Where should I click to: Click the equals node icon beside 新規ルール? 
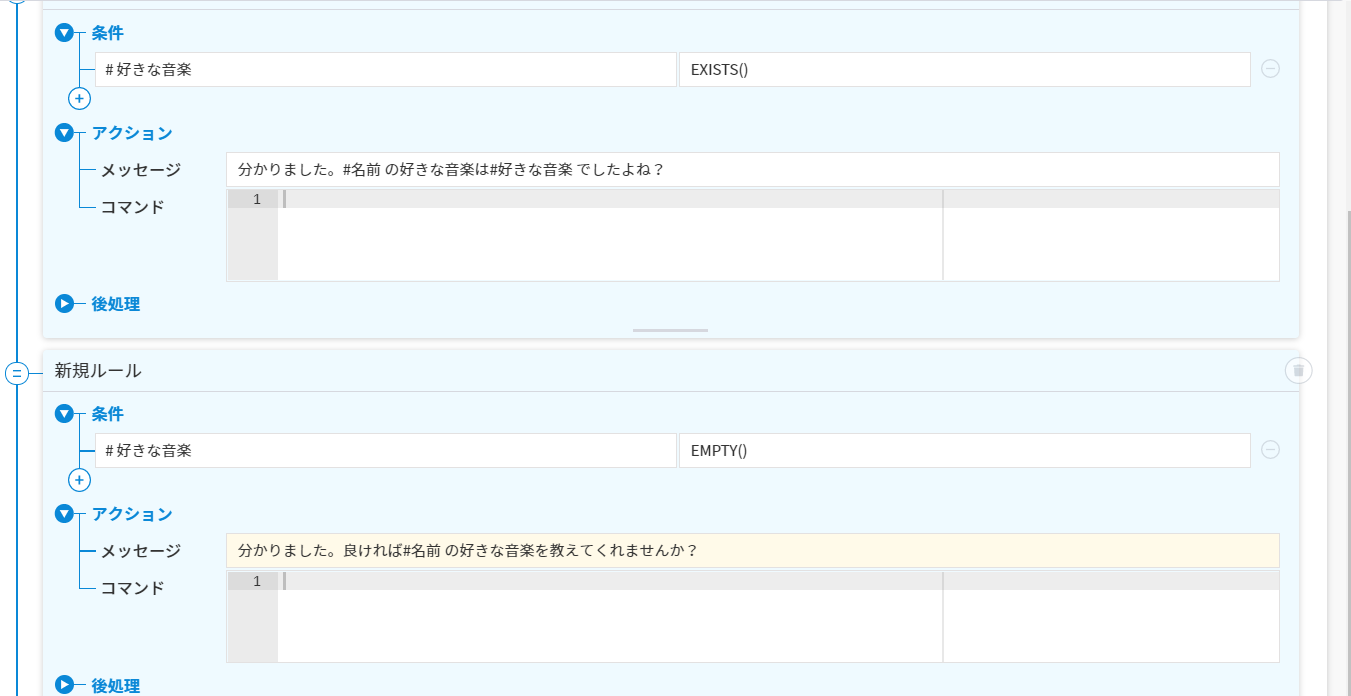pyautogui.click(x=17, y=374)
